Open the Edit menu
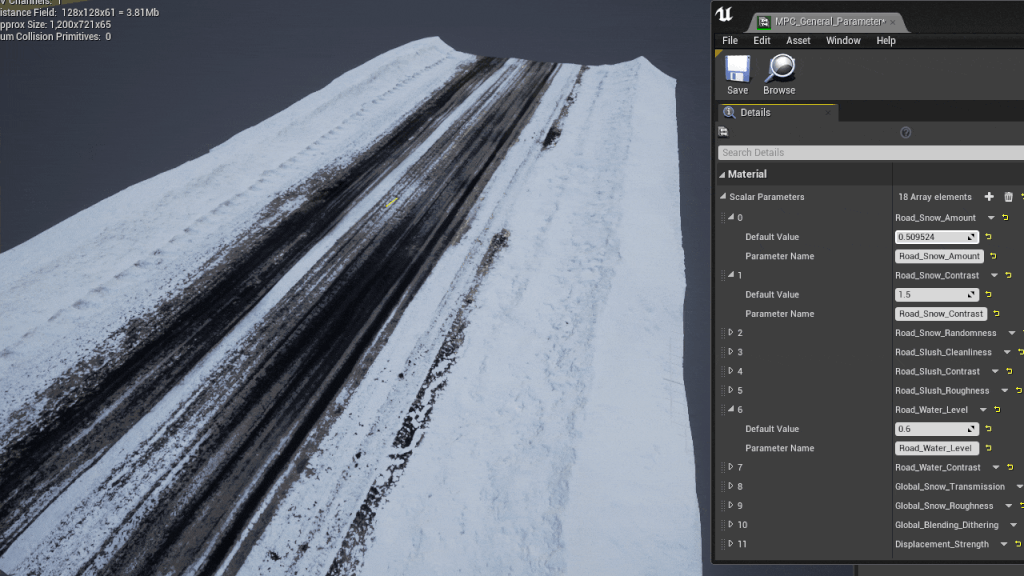The width and height of the screenshot is (1024, 576). (x=761, y=40)
